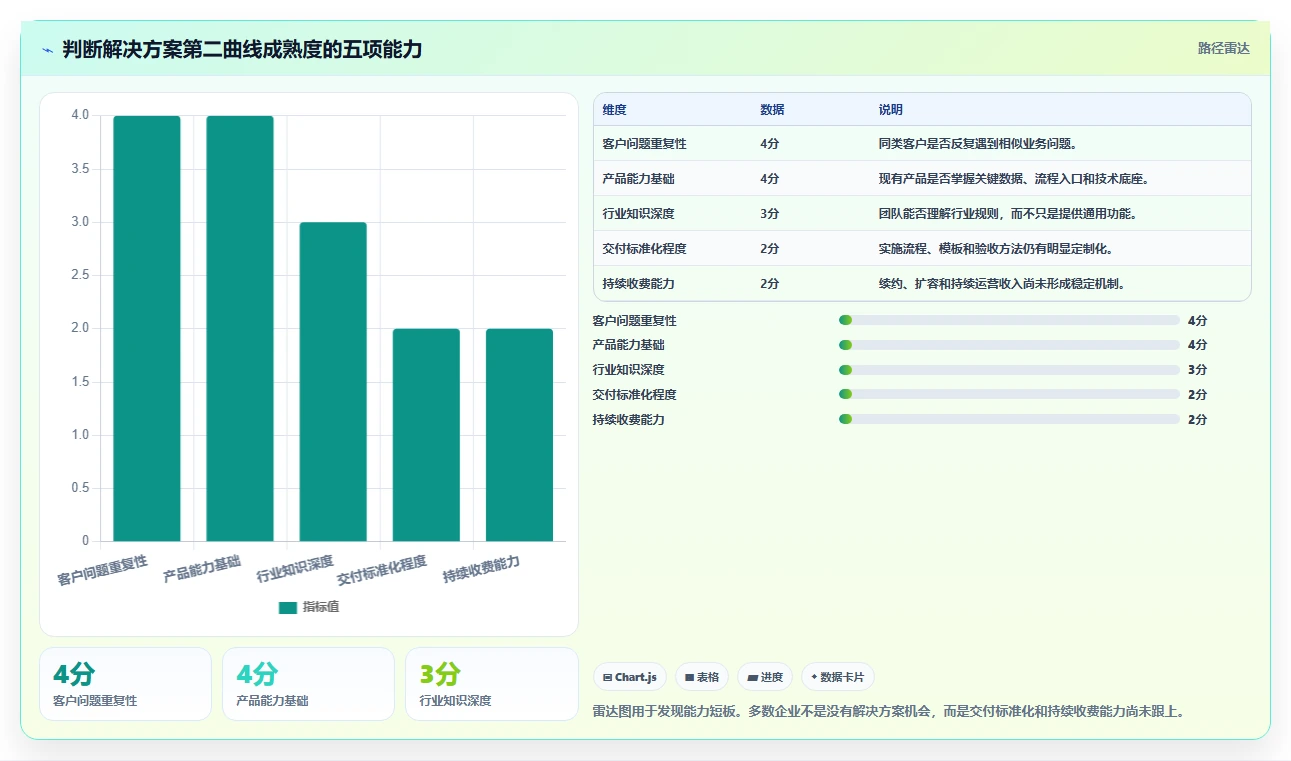
Task: Click the page title 判断解决方案第二曲线成熟度的五项能力
Action: [x=242, y=49]
